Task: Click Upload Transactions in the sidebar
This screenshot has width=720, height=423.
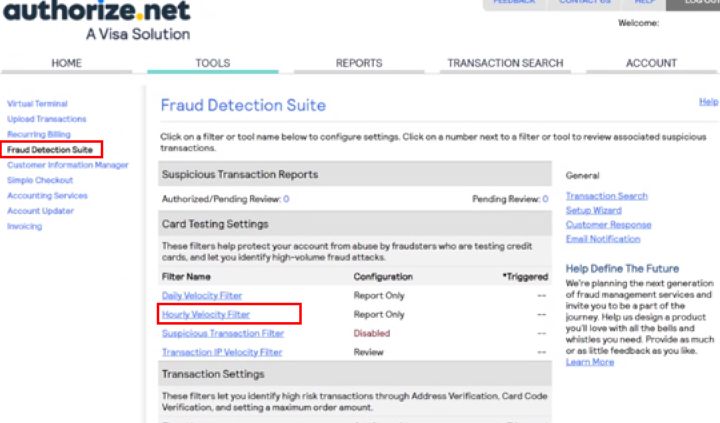Action: click(46, 119)
